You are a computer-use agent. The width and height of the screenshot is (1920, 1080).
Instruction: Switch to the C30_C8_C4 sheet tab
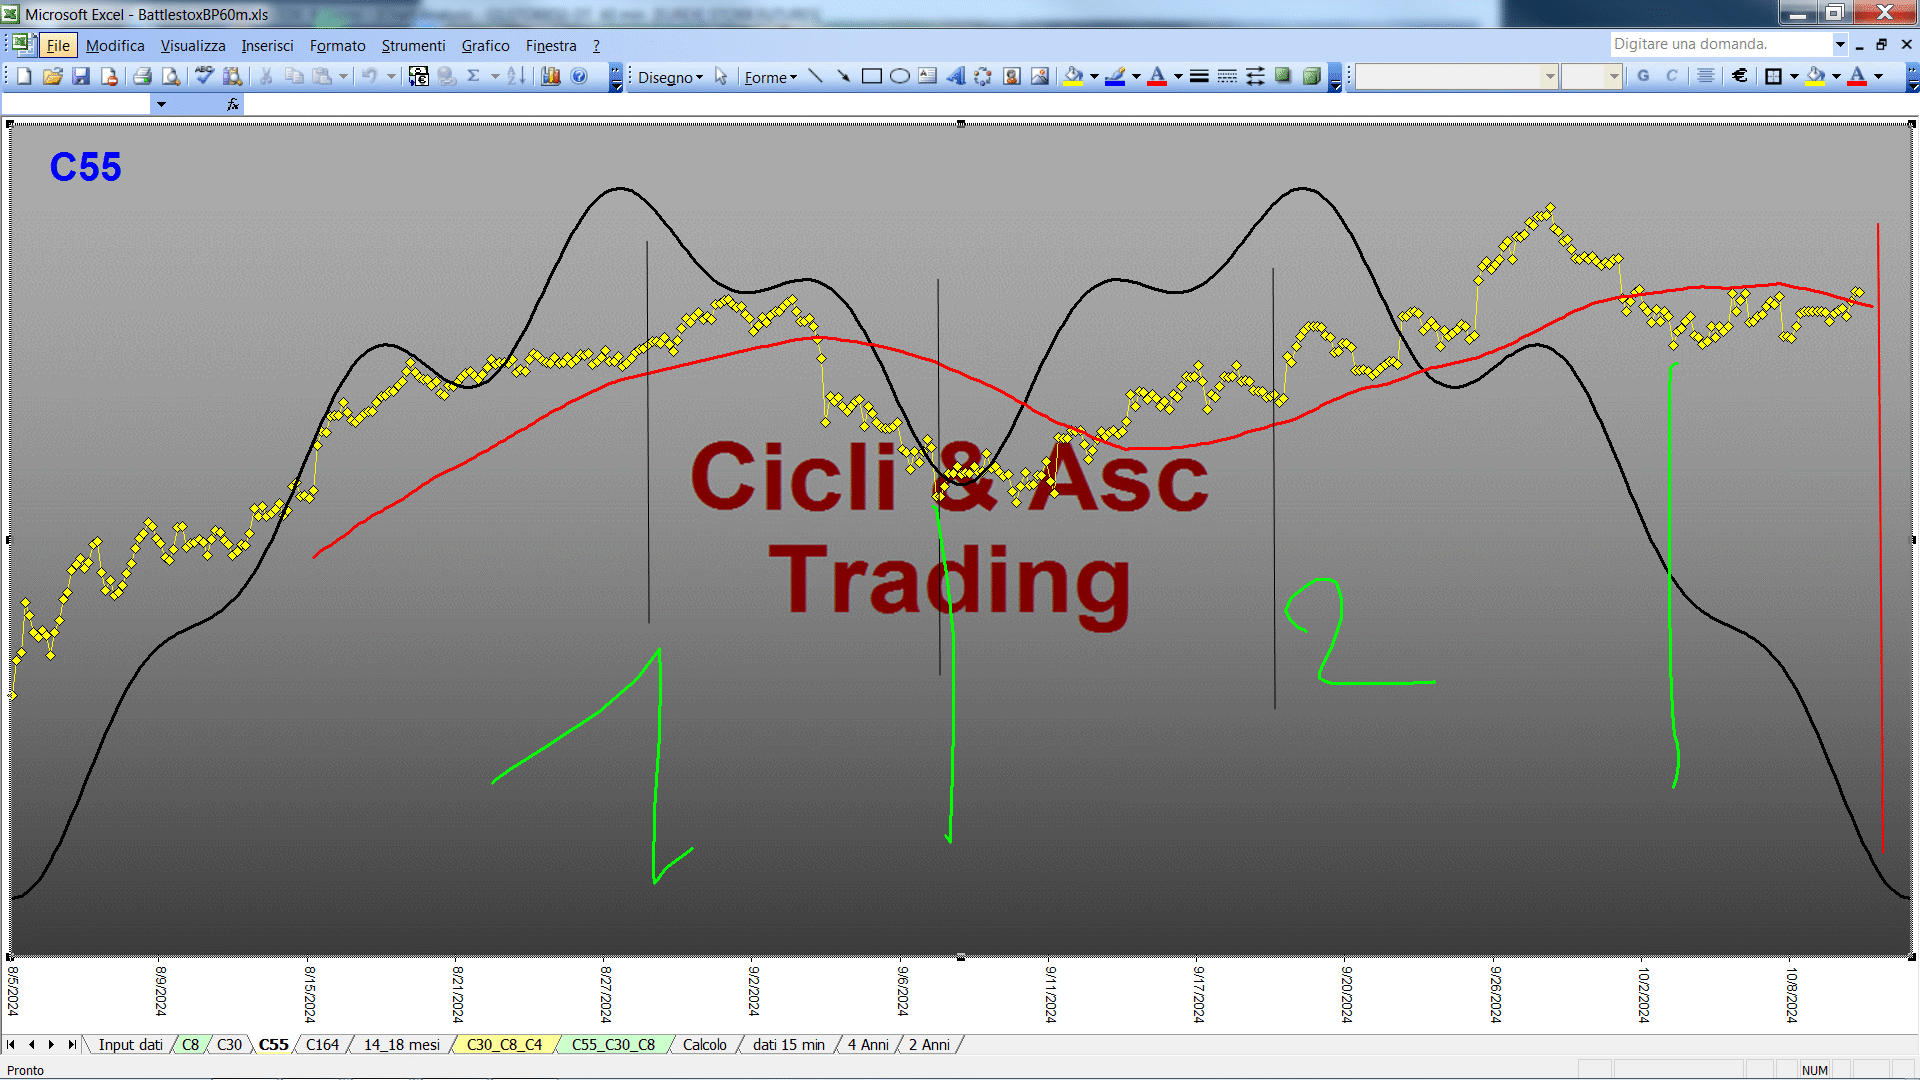pyautogui.click(x=504, y=1045)
